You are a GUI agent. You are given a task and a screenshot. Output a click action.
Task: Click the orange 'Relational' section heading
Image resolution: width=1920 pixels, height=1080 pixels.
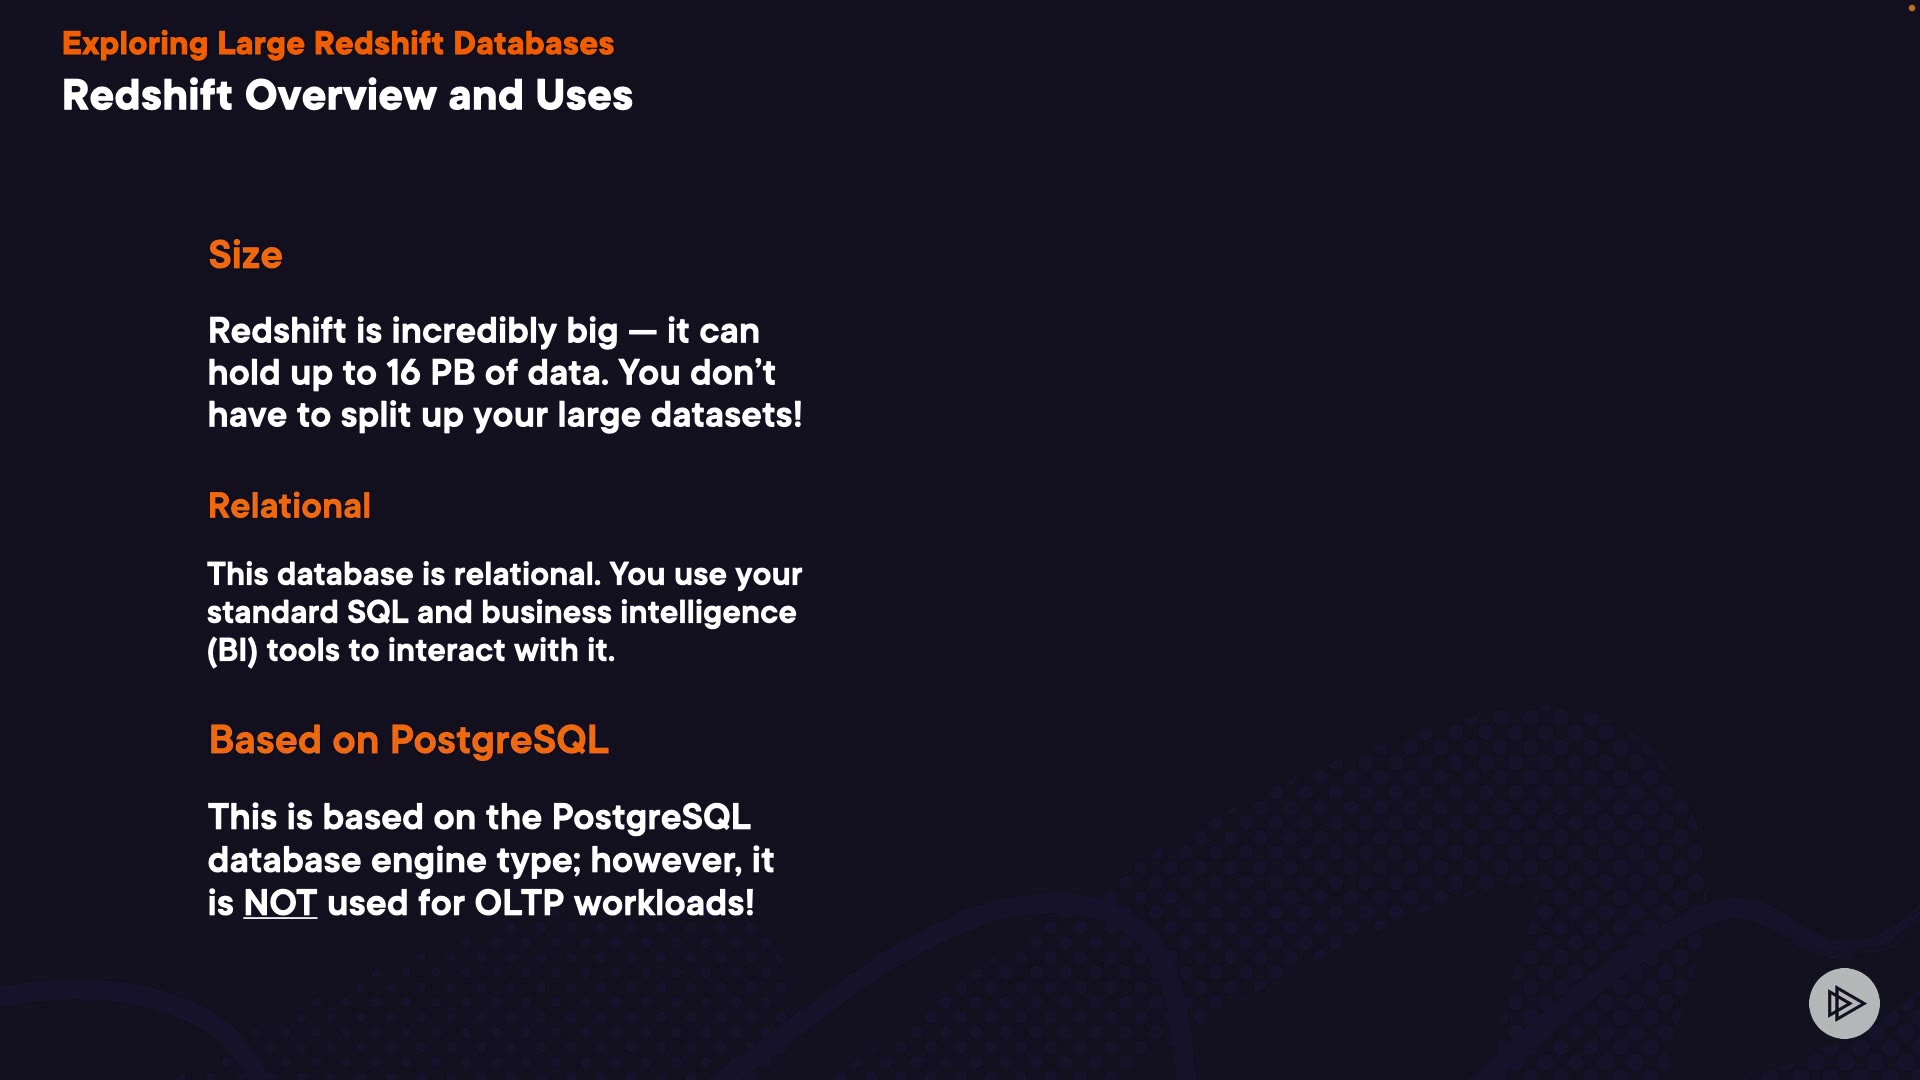(289, 506)
